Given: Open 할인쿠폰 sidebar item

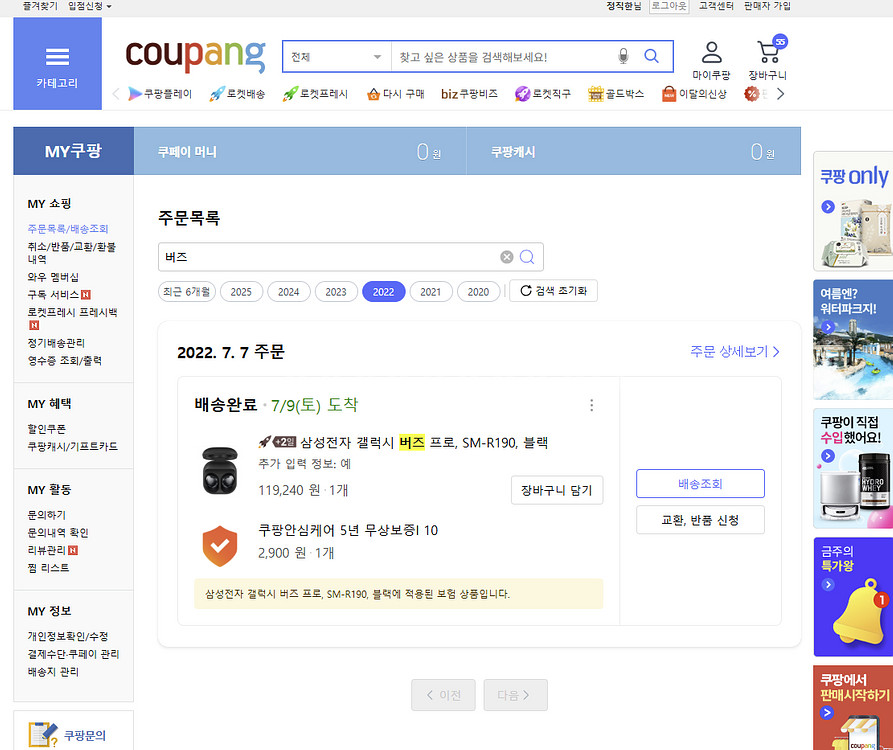Looking at the screenshot, I should [47, 429].
